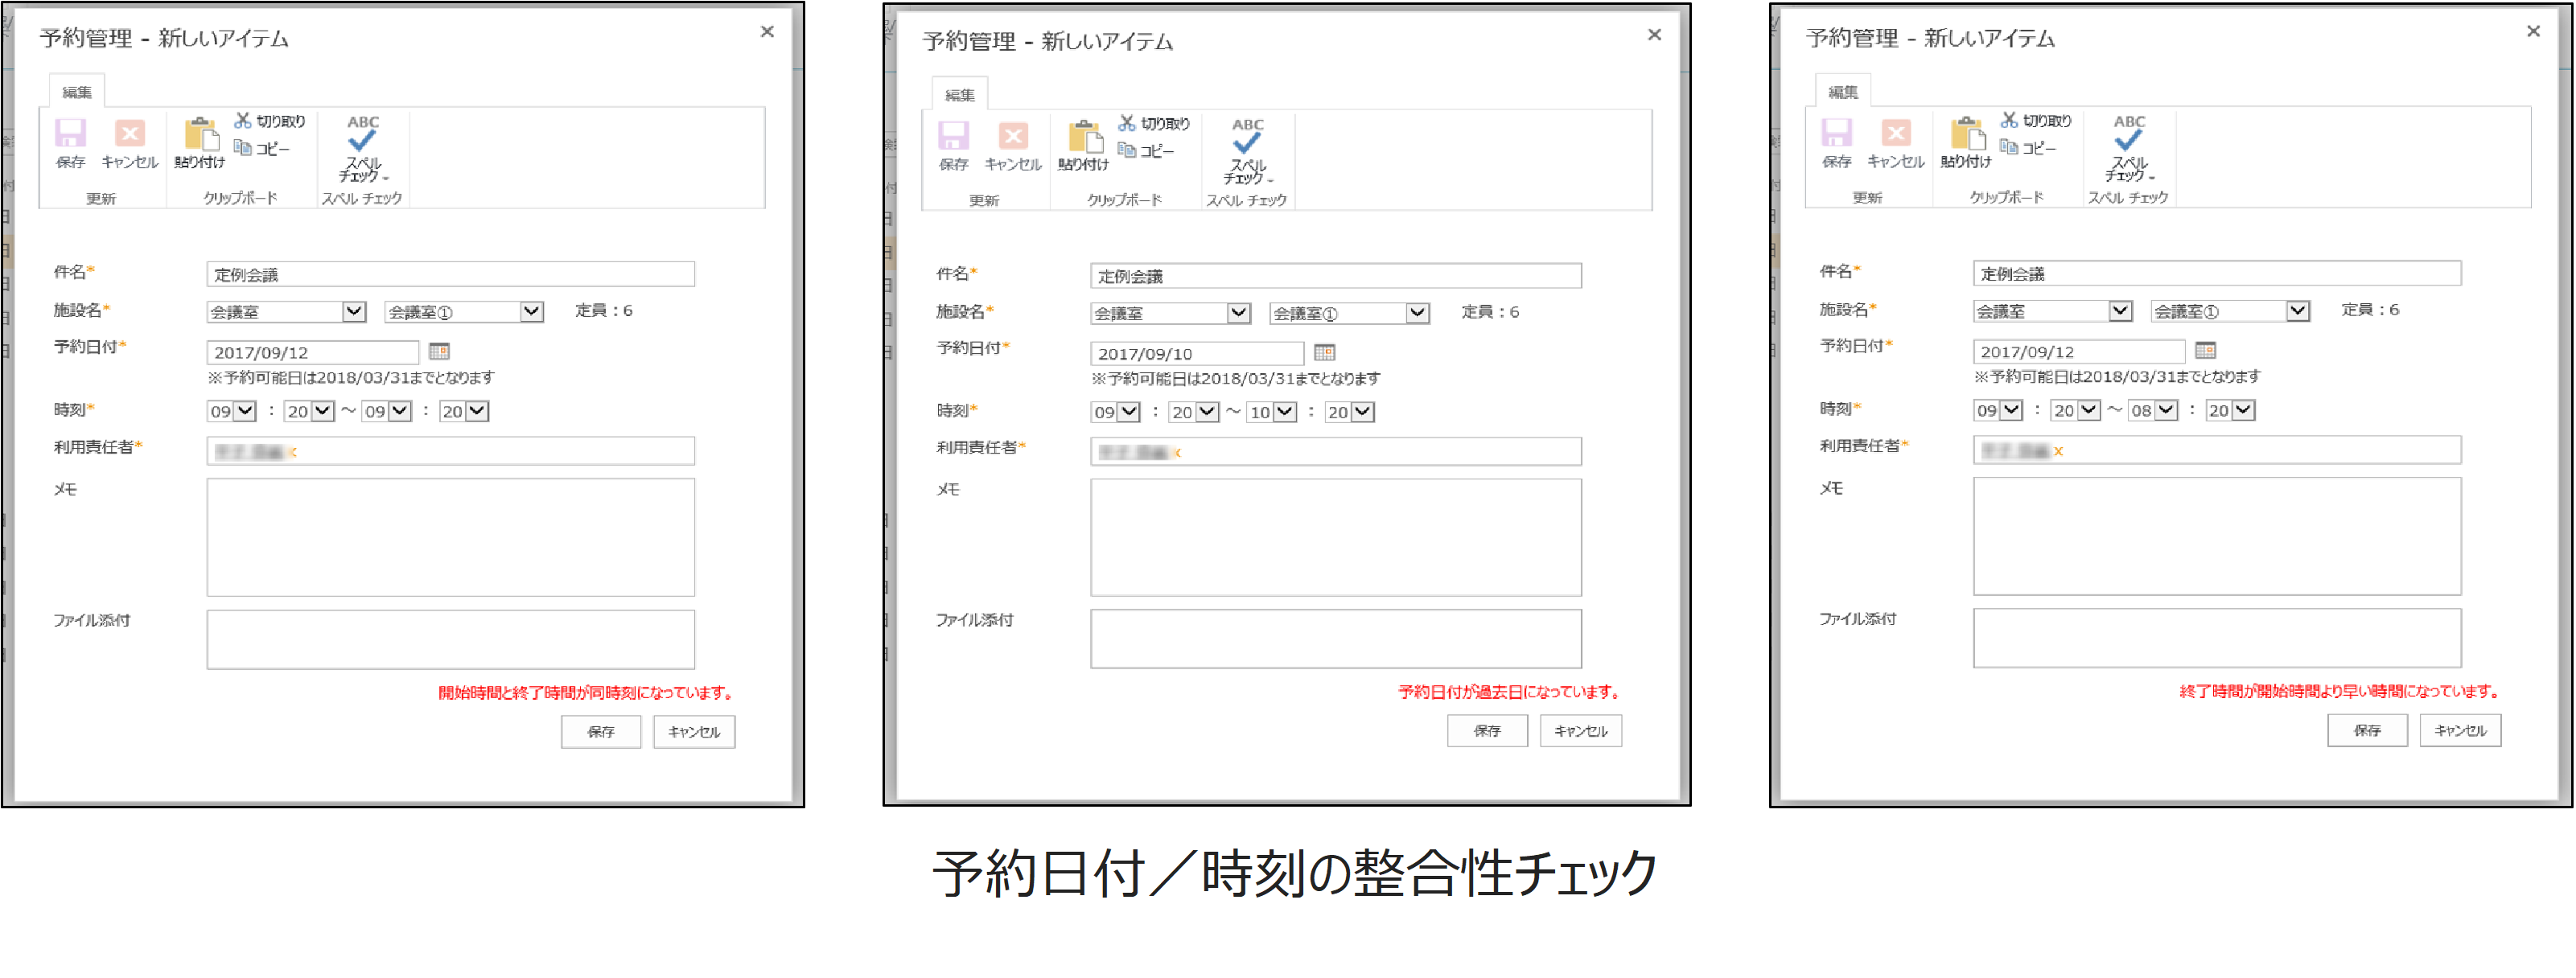The height and width of the screenshot is (978, 2576).
Task: Close the end-before-start error dialog with X
Action: (x=2533, y=32)
